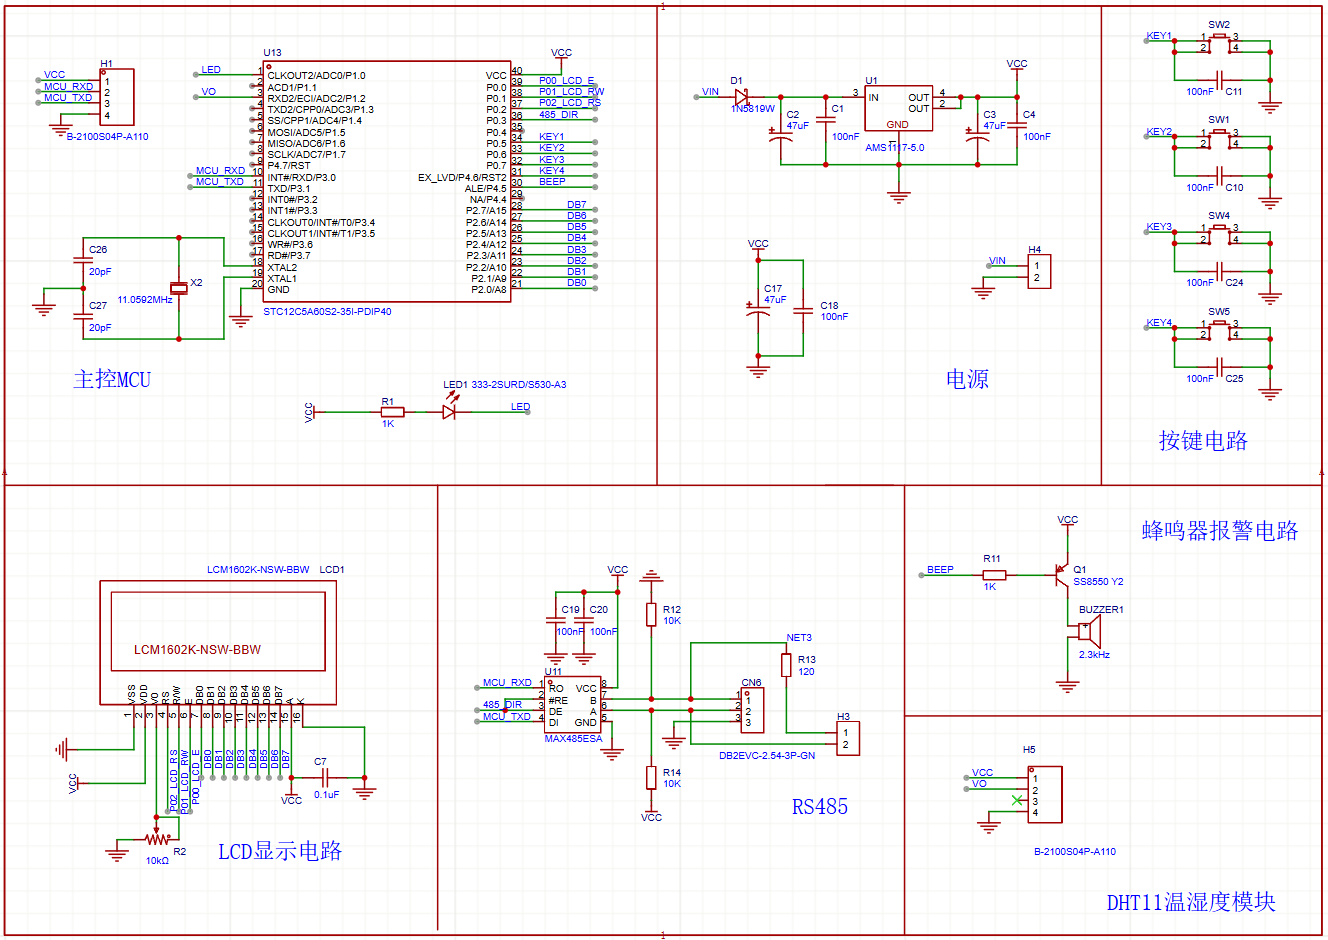Select the LCD显示电路 section title
The image size is (1328, 940).
pyautogui.click(x=280, y=851)
